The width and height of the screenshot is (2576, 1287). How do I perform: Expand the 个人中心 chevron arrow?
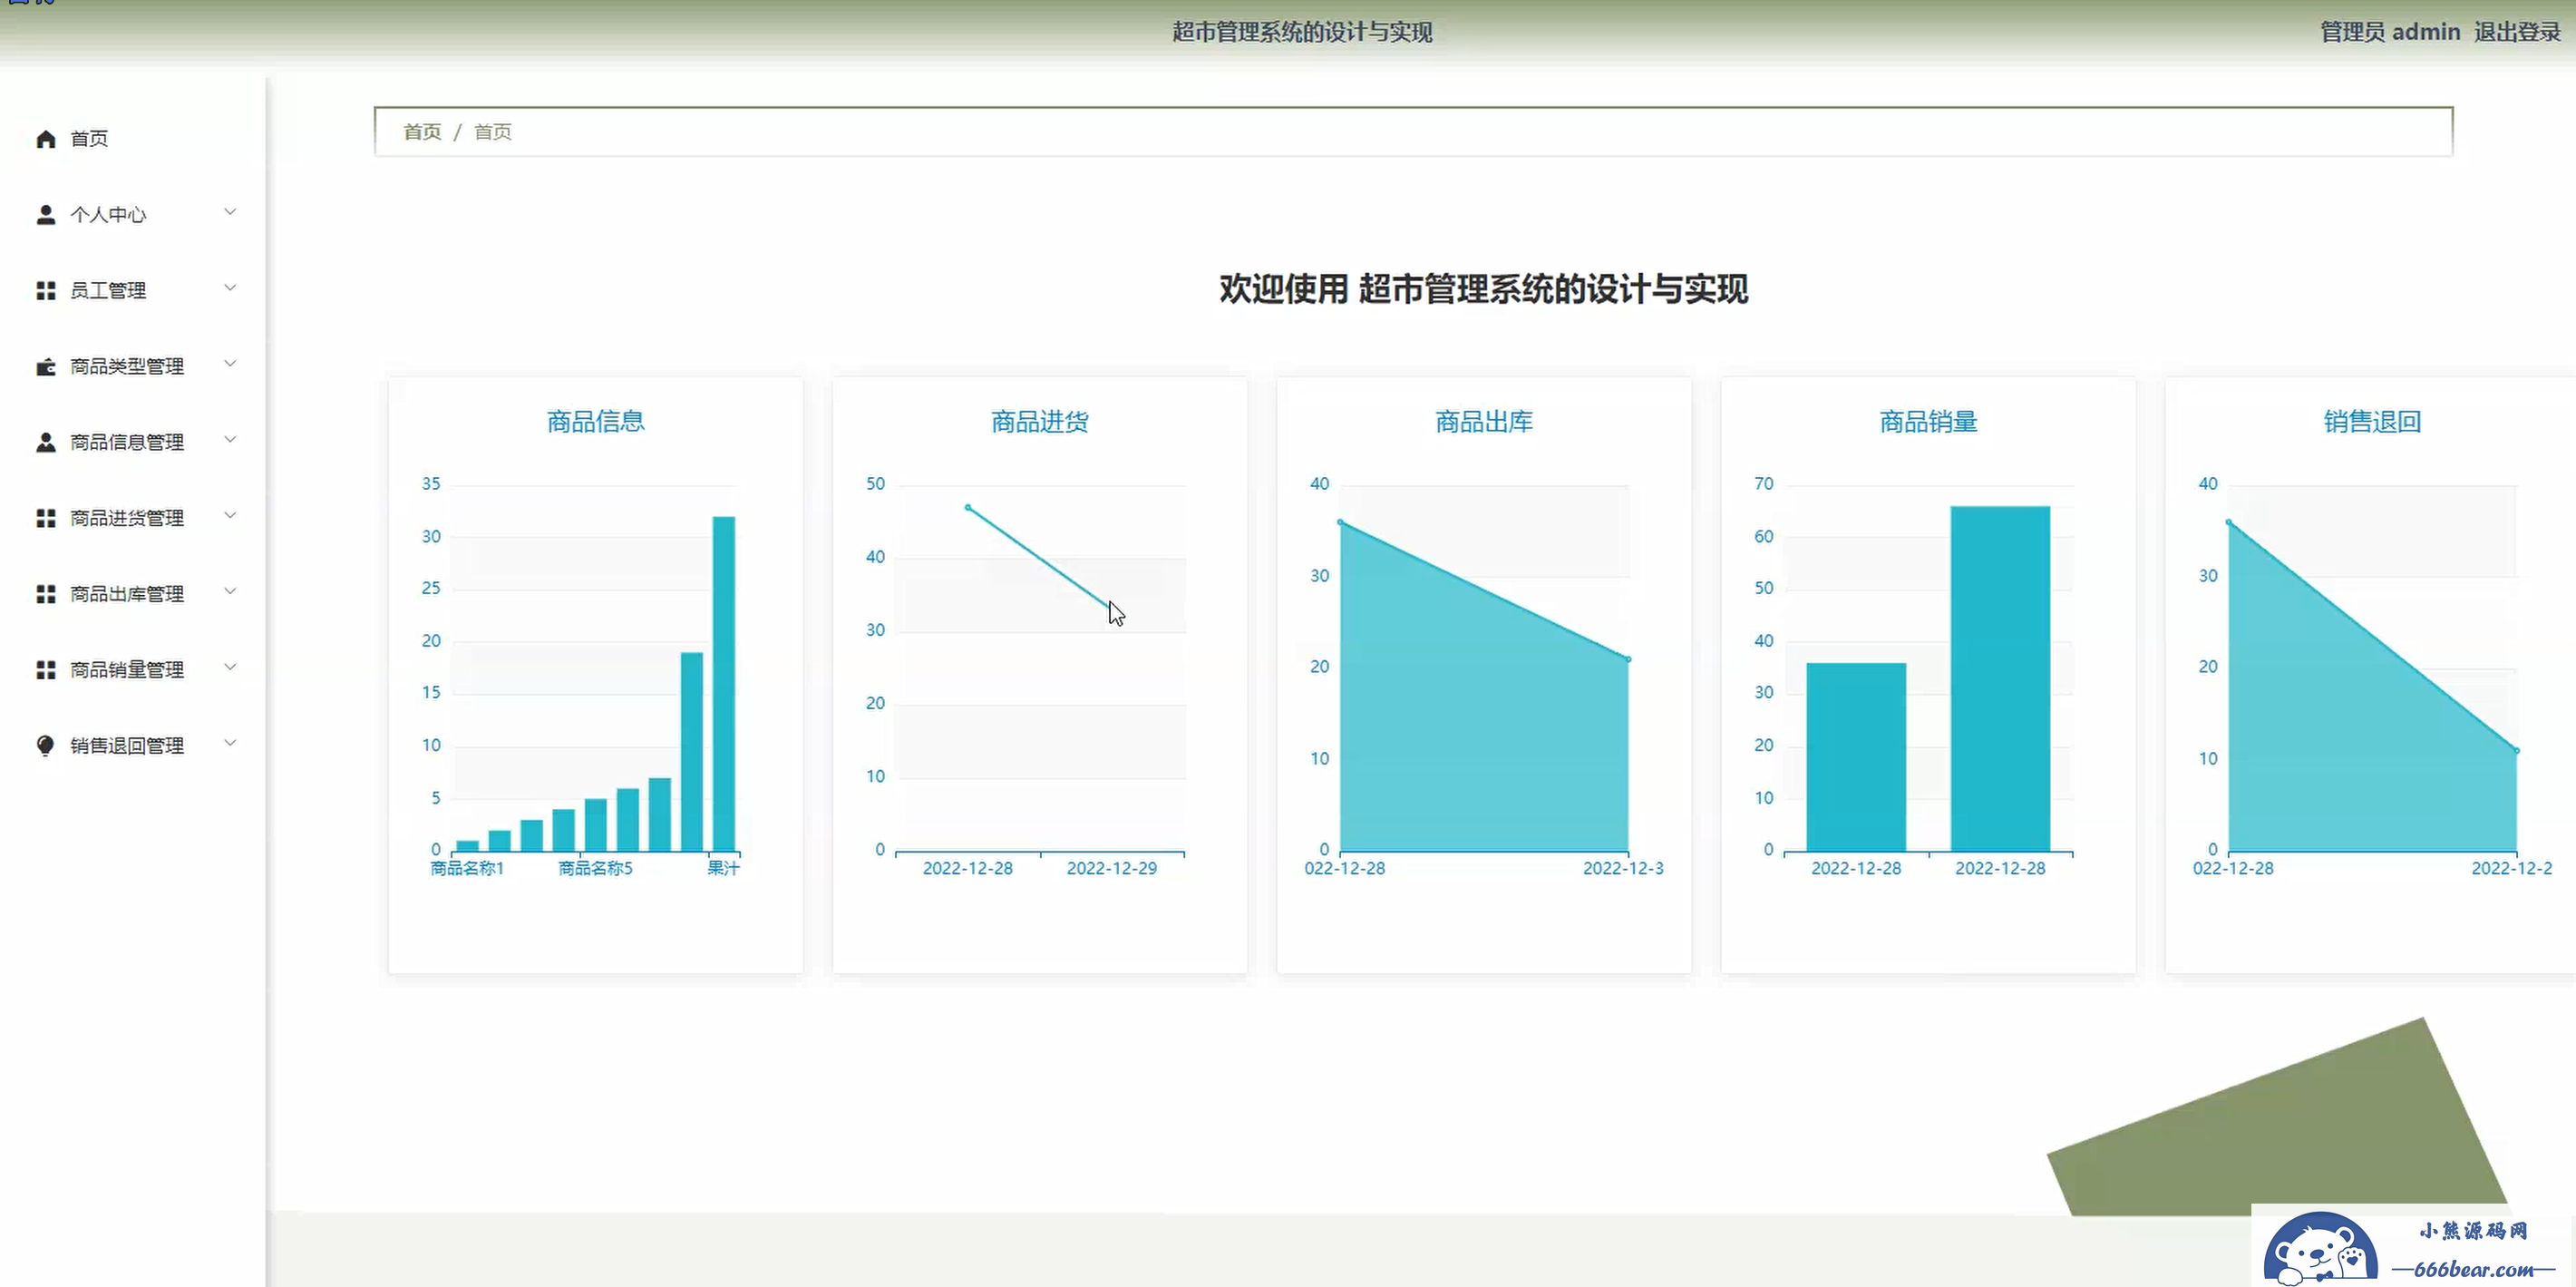[x=230, y=212]
